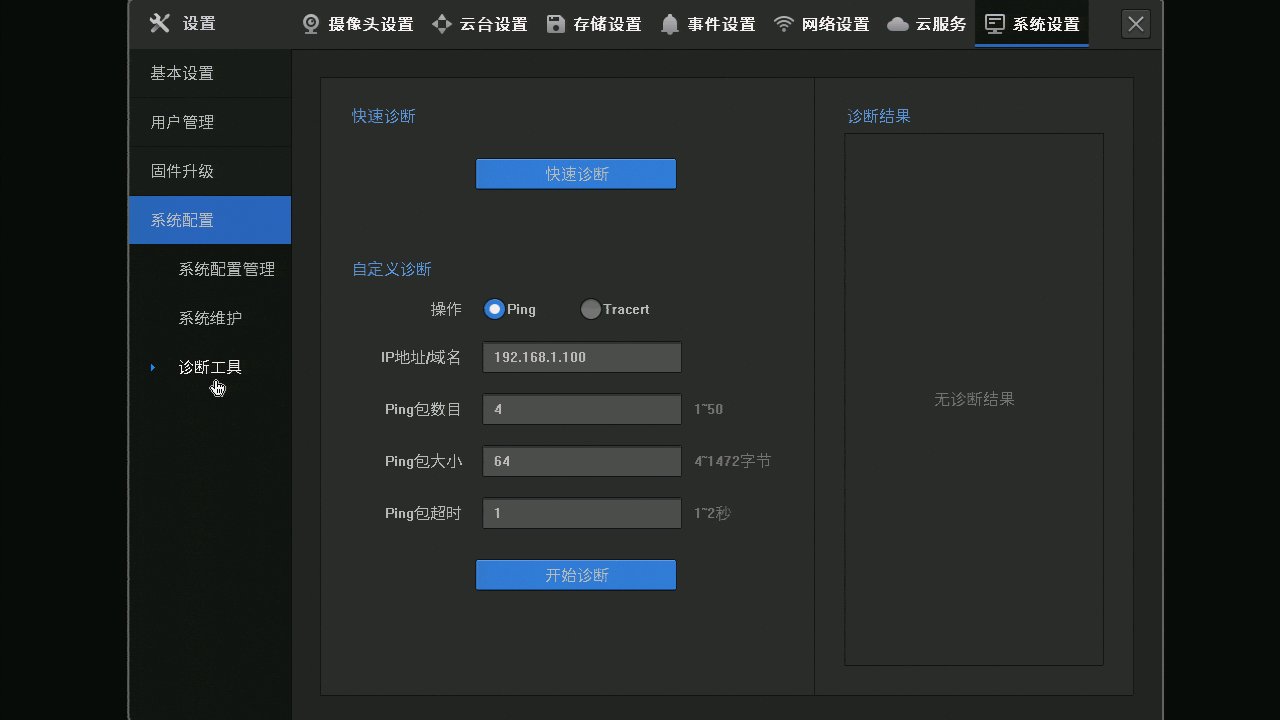Click the wrench settings icon in title bar

pyautogui.click(x=160, y=23)
